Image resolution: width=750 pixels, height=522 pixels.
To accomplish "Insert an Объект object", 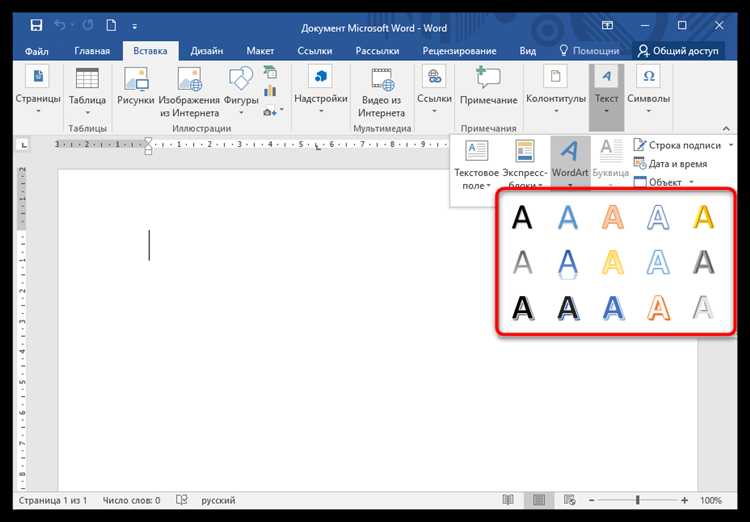I will point(658,182).
